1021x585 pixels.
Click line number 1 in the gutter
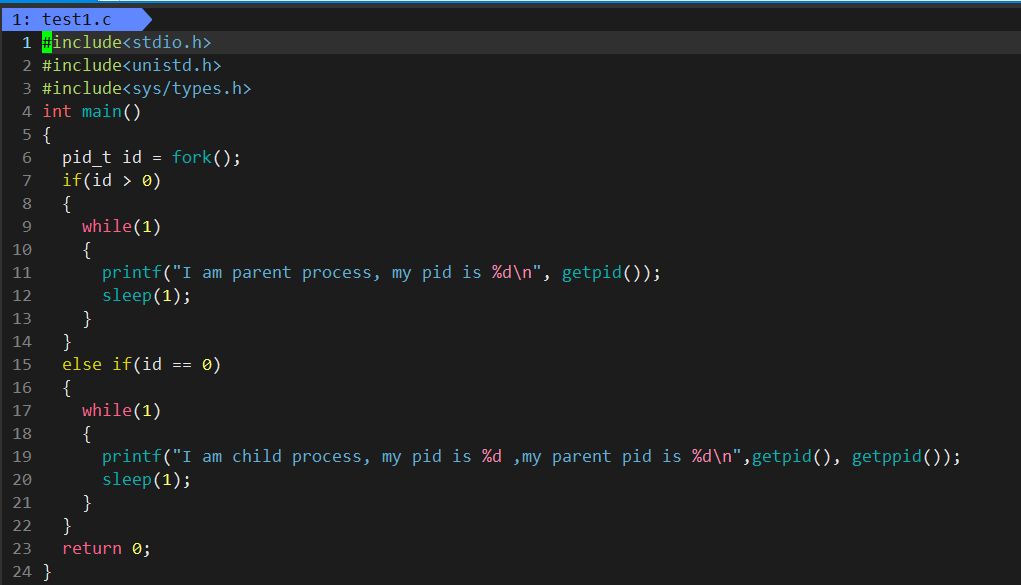(27, 43)
